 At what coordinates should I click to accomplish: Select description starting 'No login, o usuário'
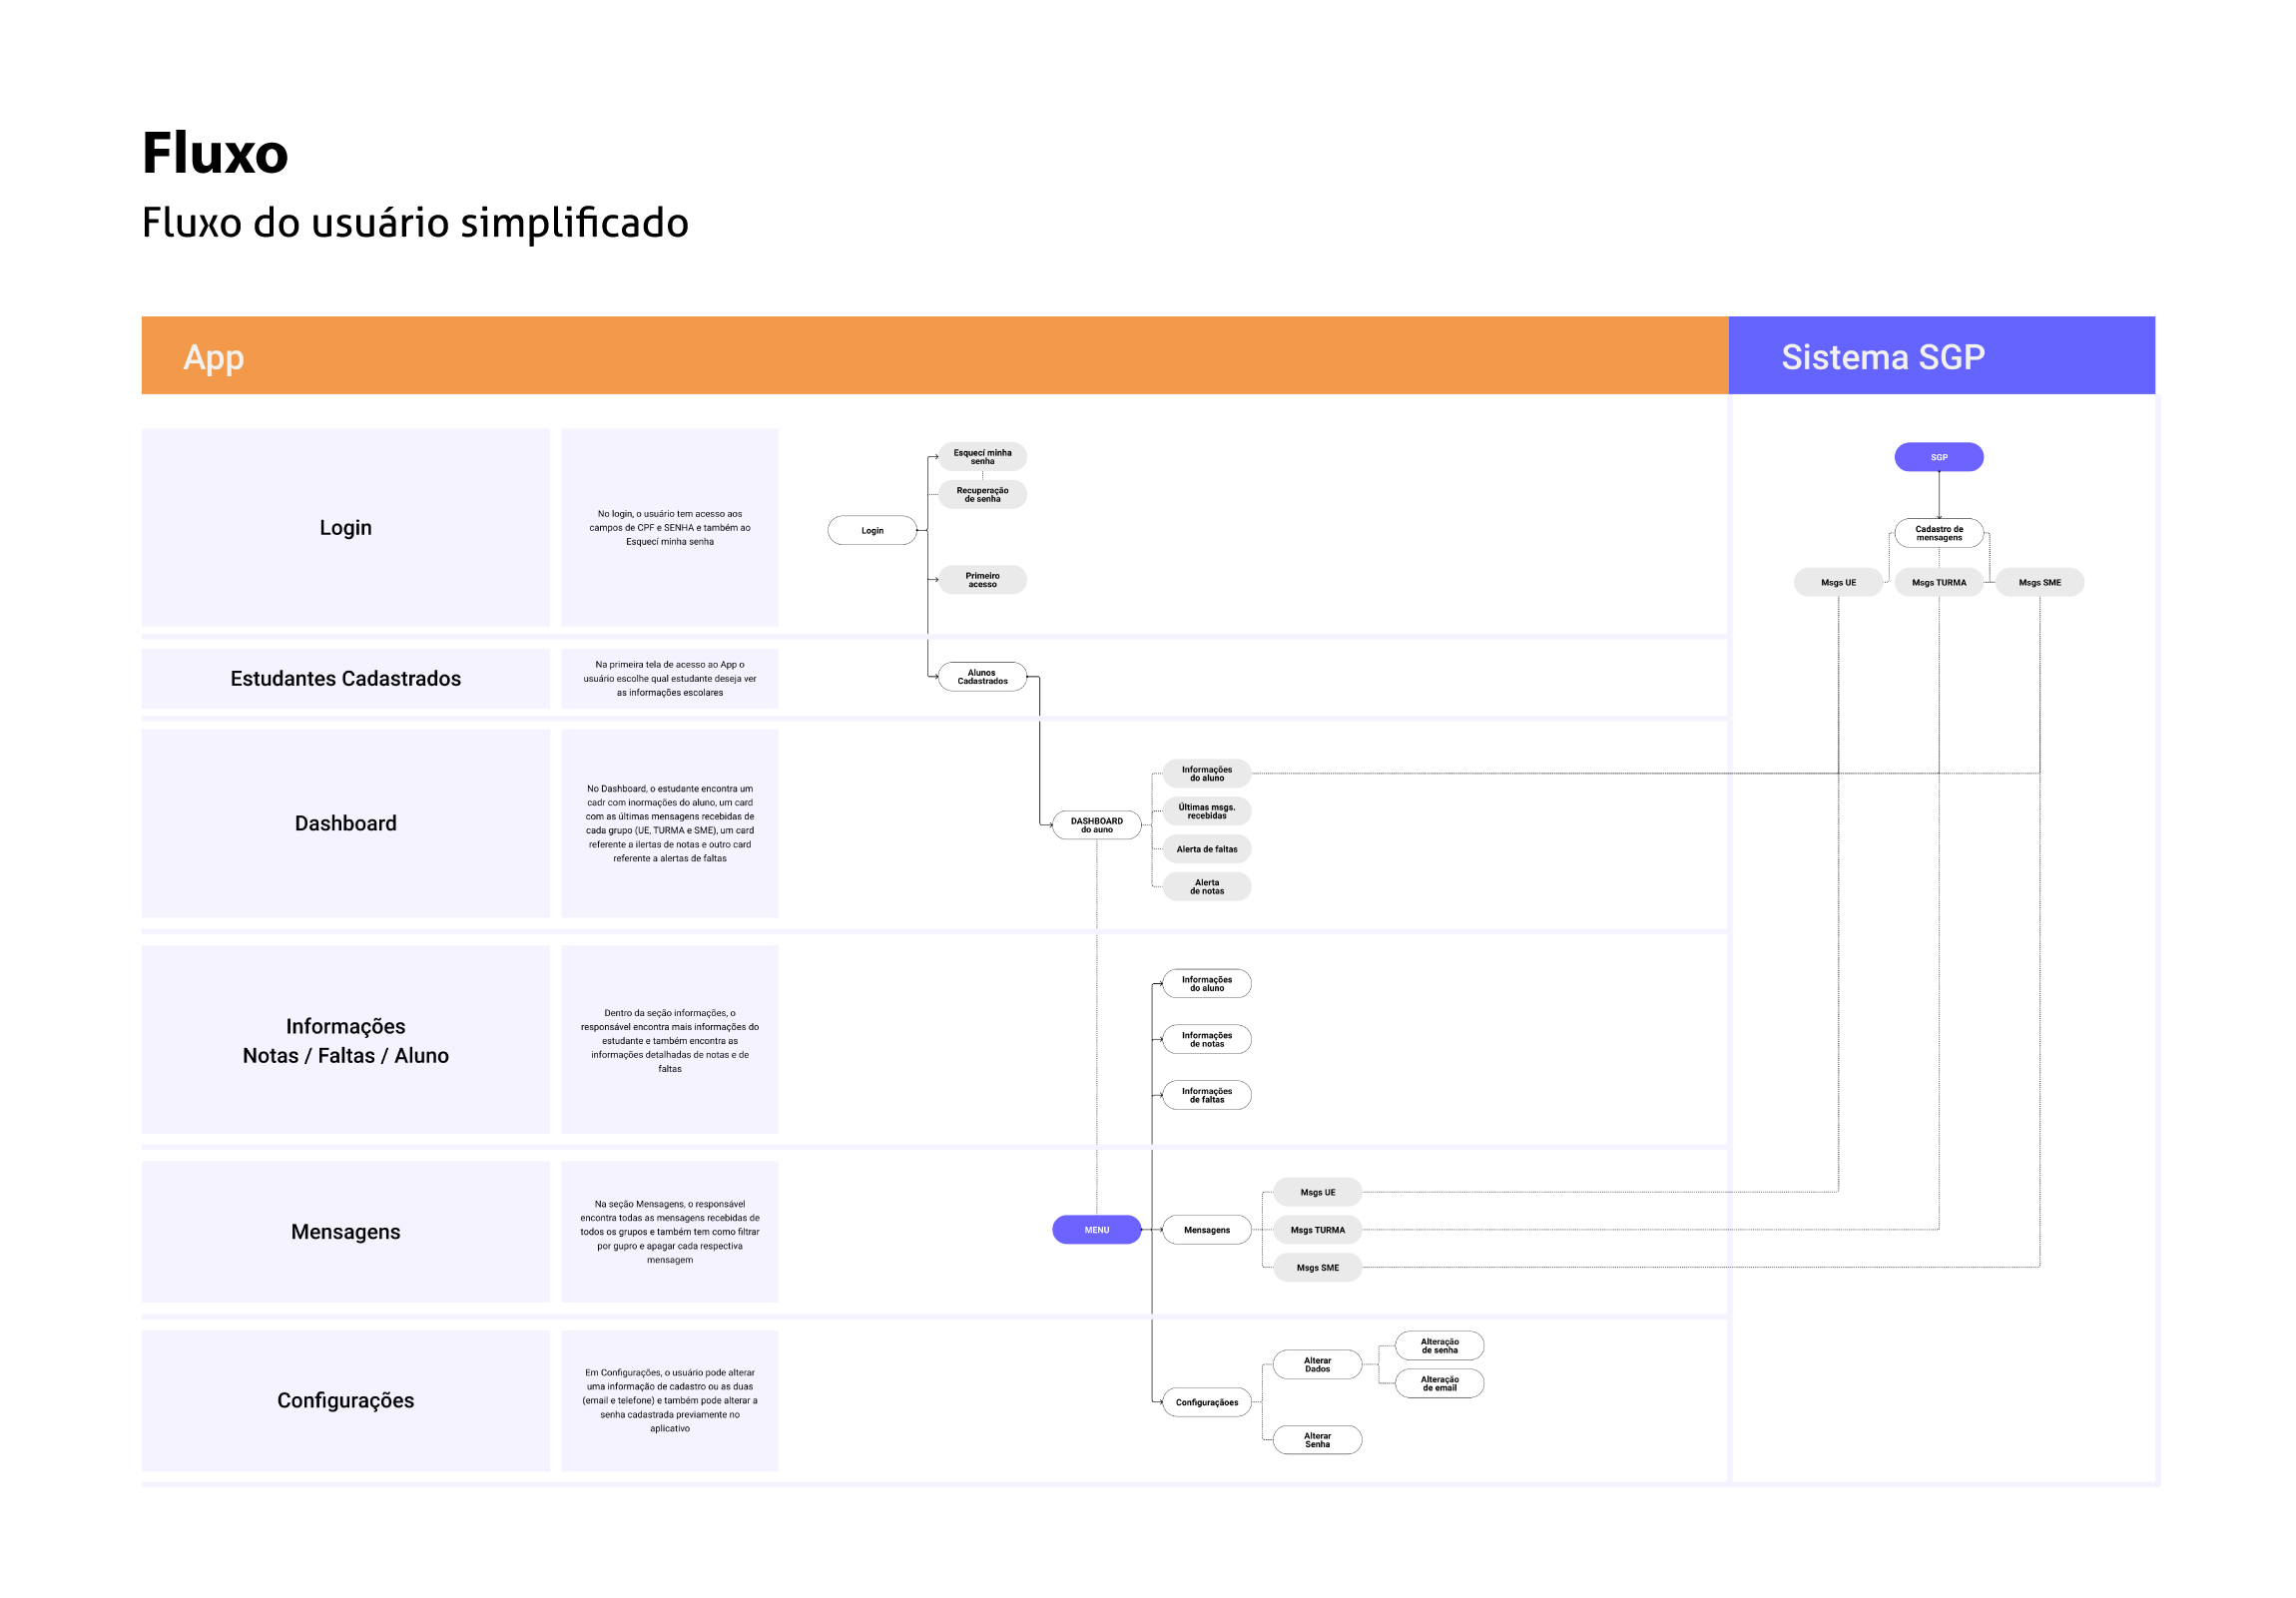(x=670, y=528)
